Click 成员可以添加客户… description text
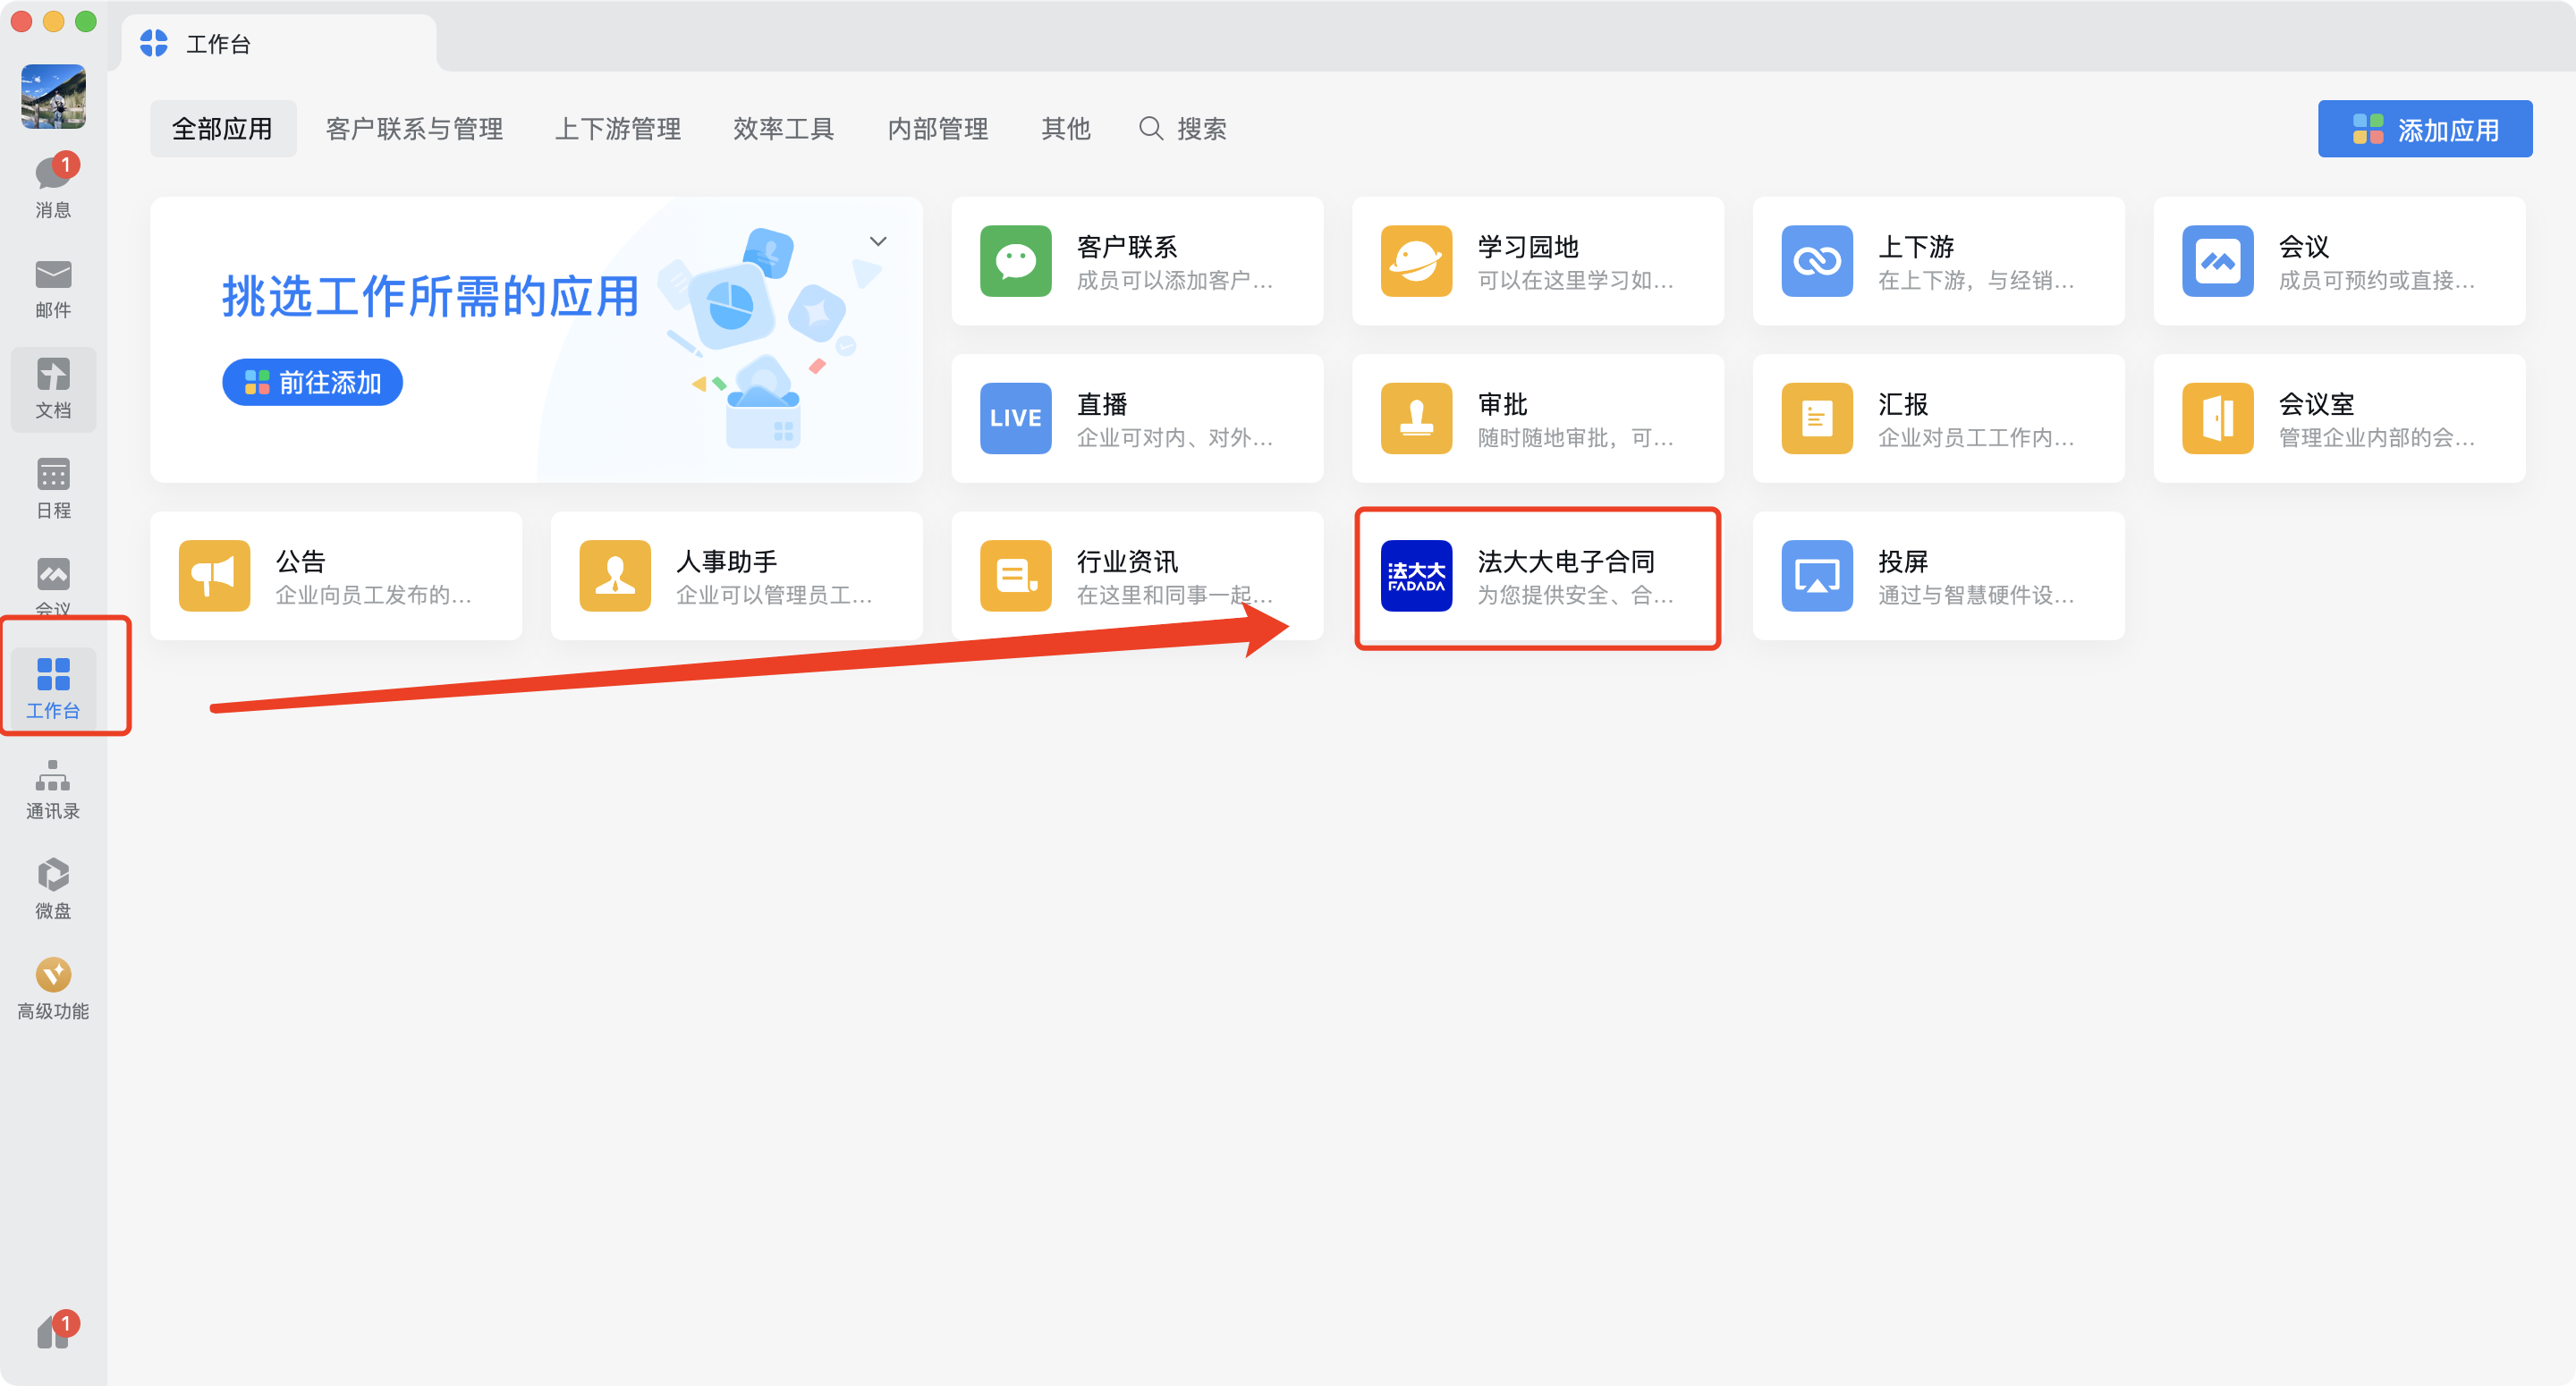2576x1386 pixels. (x=1175, y=281)
